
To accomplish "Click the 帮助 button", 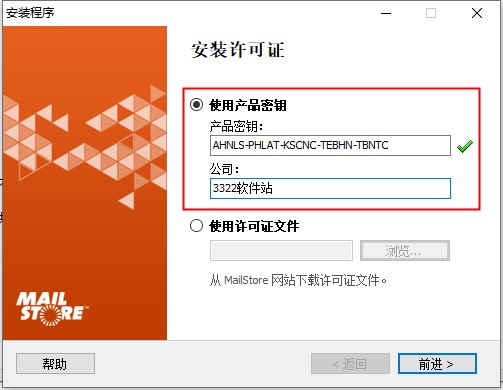I will click(x=55, y=364).
